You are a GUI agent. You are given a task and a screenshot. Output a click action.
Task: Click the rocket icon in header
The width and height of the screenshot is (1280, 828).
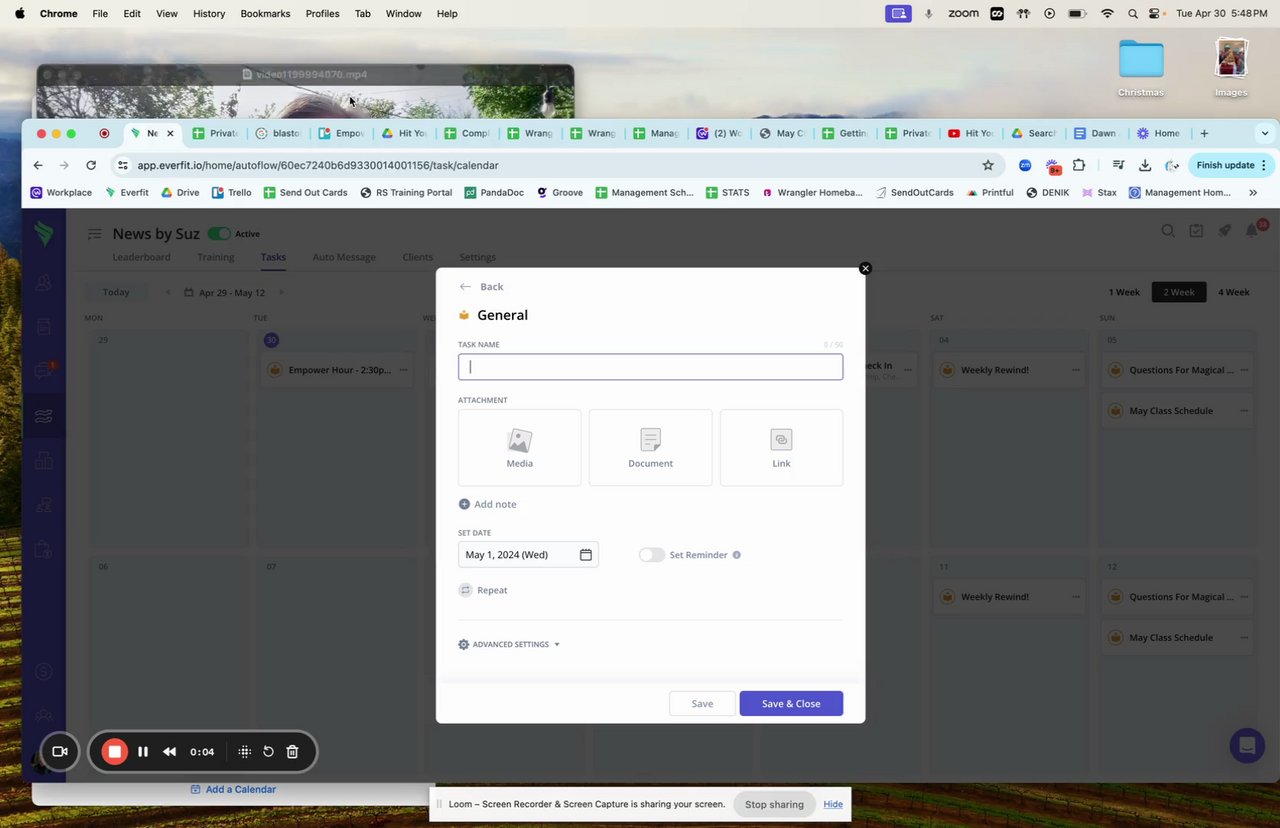1224,231
